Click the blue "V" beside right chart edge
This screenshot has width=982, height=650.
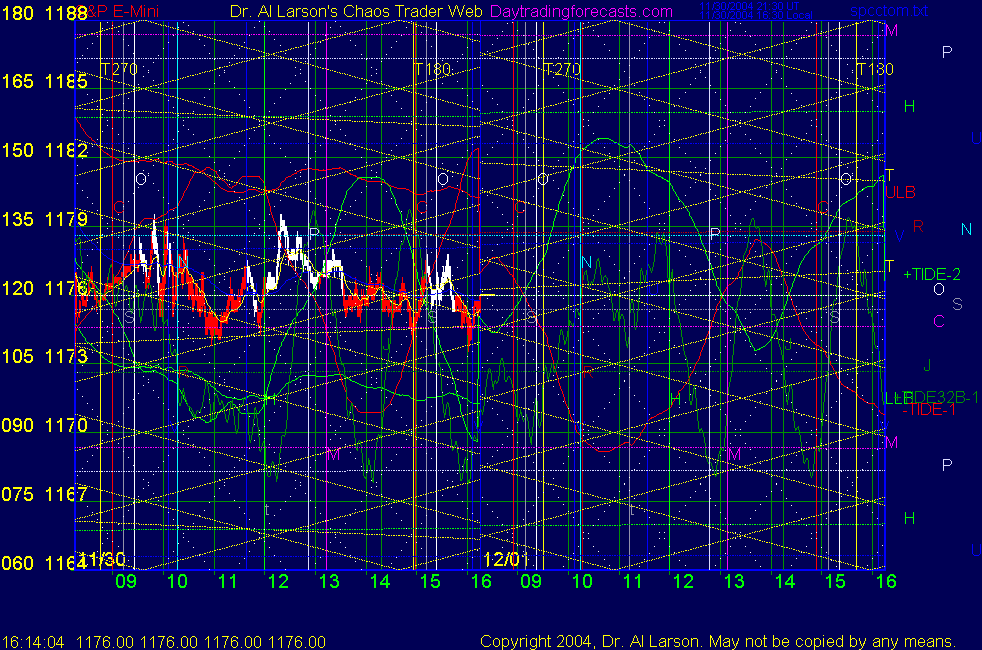(x=899, y=236)
